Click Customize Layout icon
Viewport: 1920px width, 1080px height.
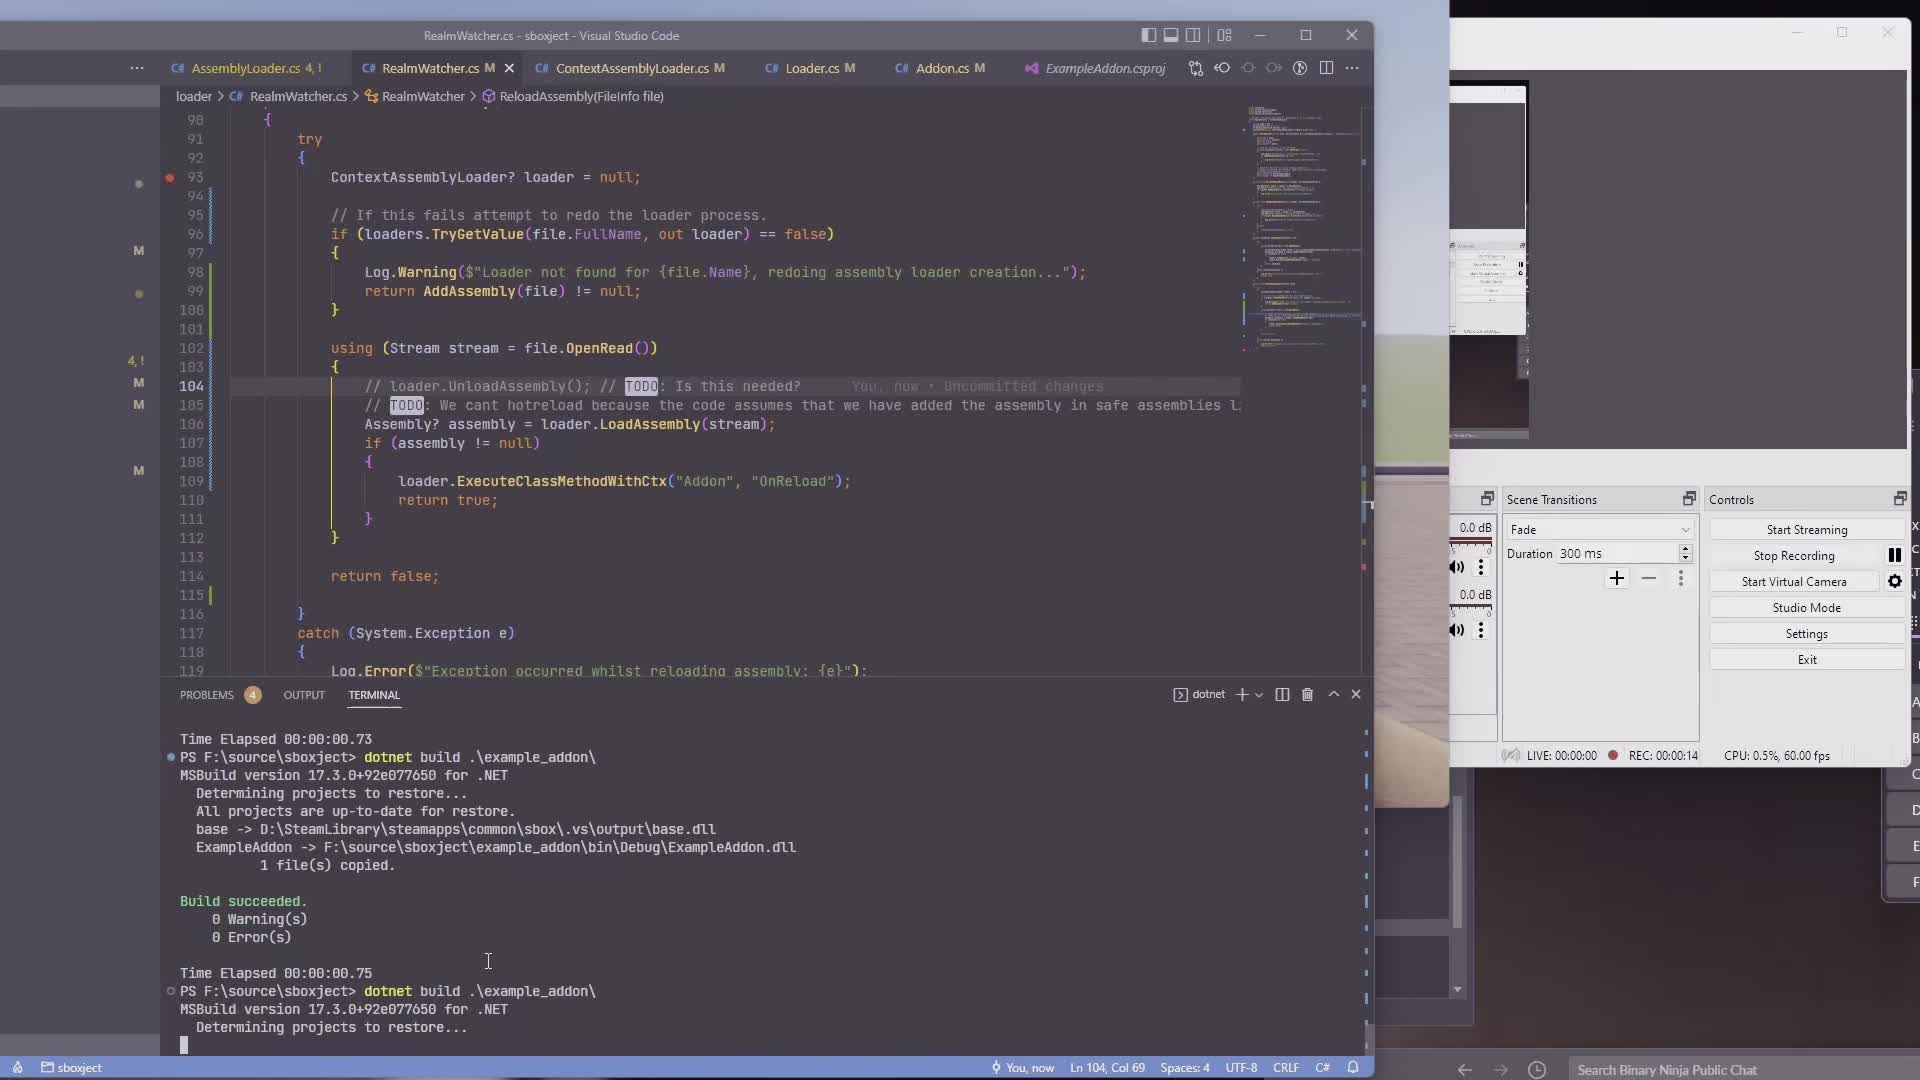[x=1224, y=35]
